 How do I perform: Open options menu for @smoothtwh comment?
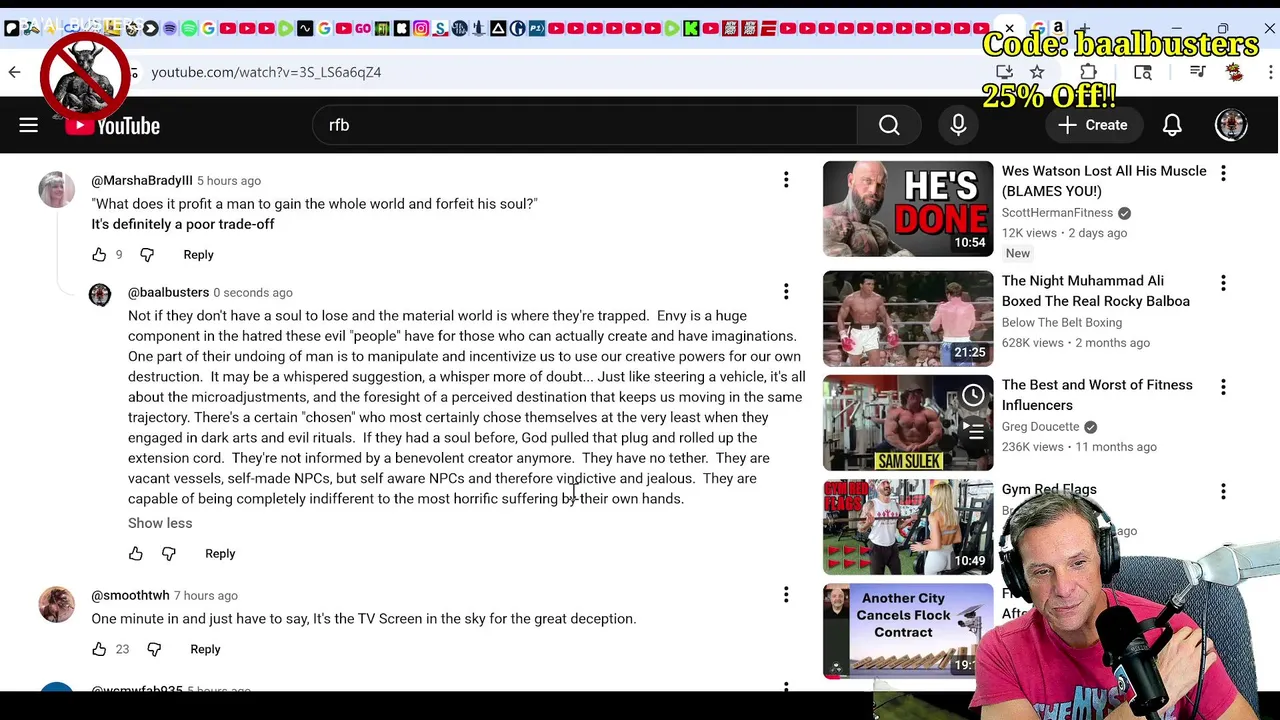786,595
